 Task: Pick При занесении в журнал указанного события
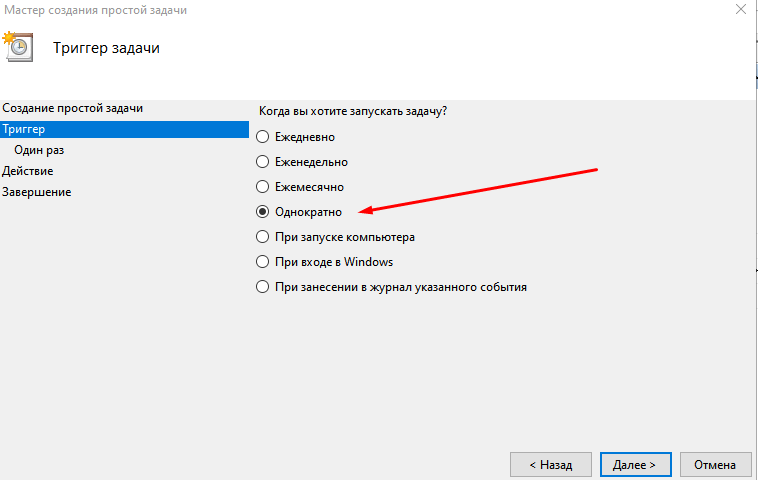tap(263, 287)
